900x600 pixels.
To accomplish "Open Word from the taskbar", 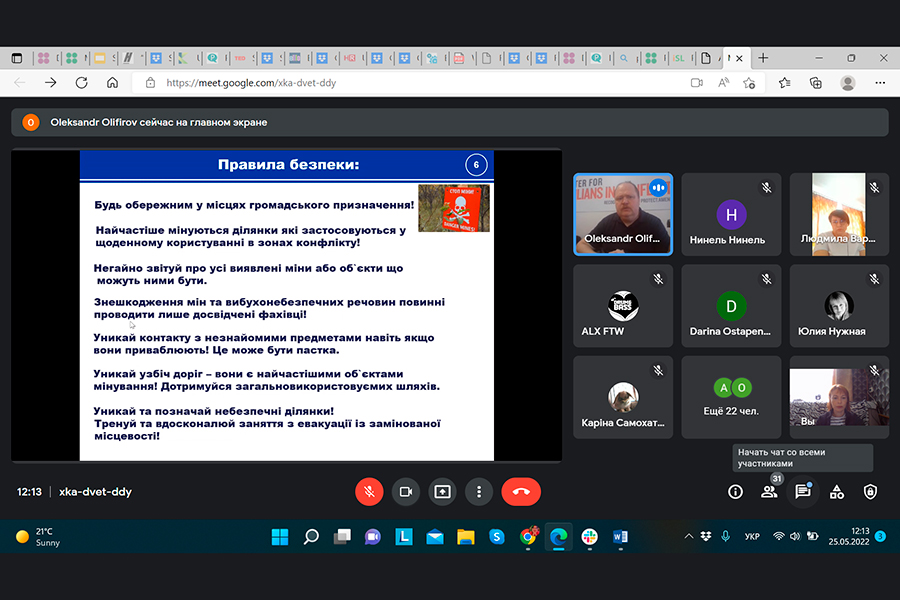I will tap(620, 537).
